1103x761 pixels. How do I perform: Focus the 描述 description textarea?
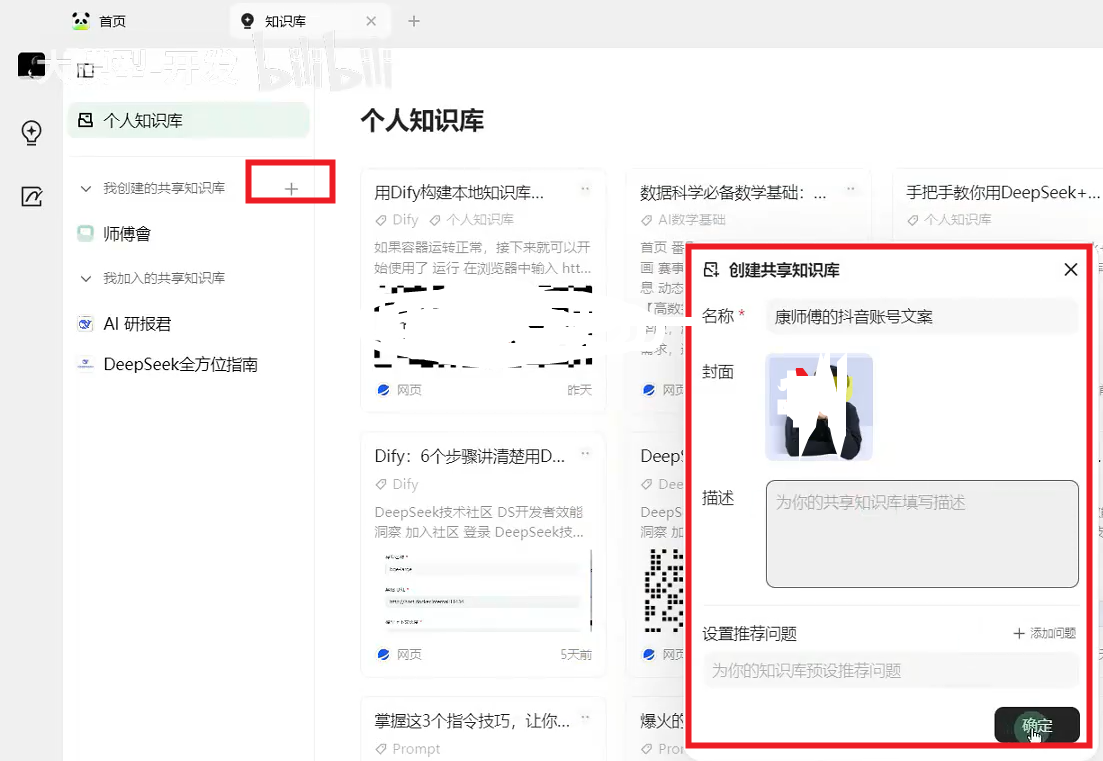922,534
